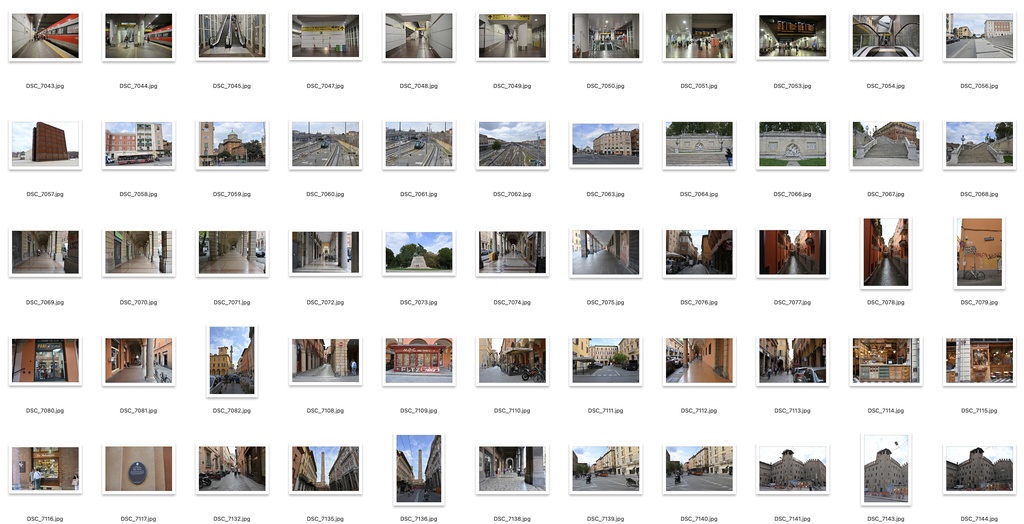This screenshot has width=1024, height=524.
Task: Select the DSC_7077.jpg canal photo
Action: pos(792,252)
